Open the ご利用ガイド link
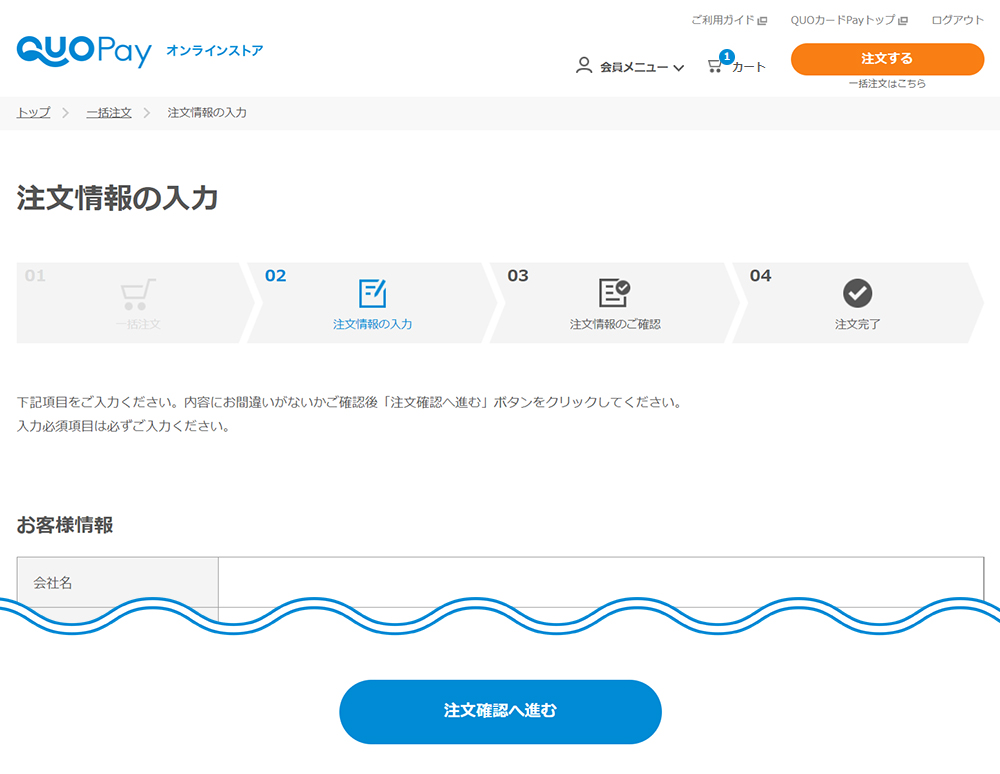1000x774 pixels. point(722,20)
